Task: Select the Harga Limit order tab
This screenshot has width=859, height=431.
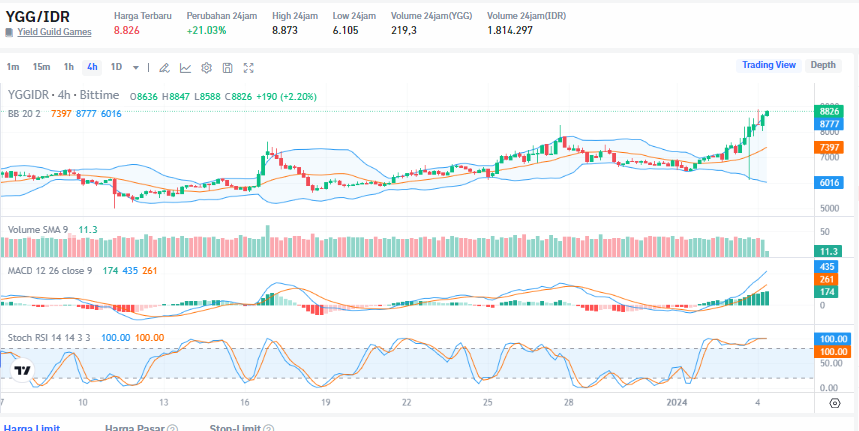Action: tap(31, 428)
